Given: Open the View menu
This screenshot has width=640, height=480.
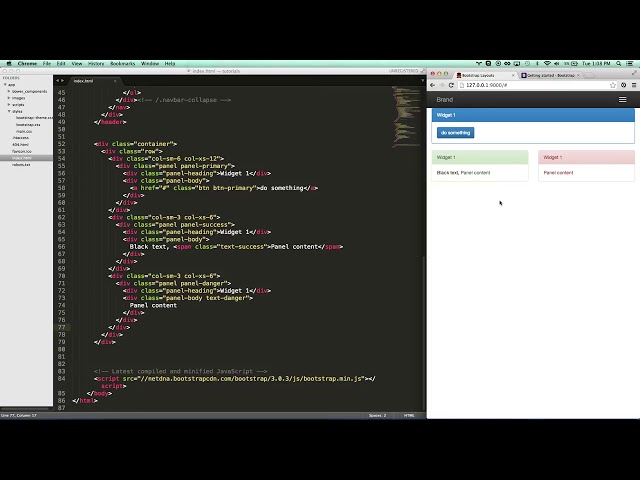Looking at the screenshot, I should (x=77, y=64).
